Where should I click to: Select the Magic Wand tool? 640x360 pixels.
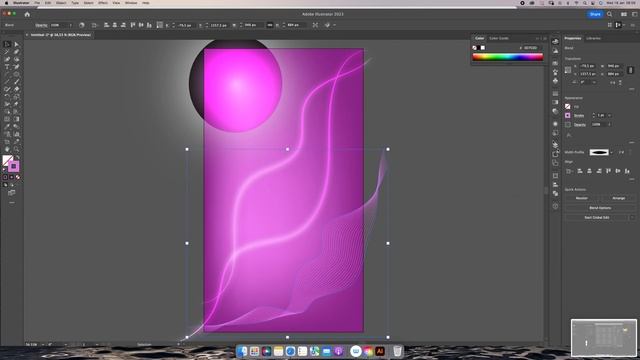[x=7, y=52]
